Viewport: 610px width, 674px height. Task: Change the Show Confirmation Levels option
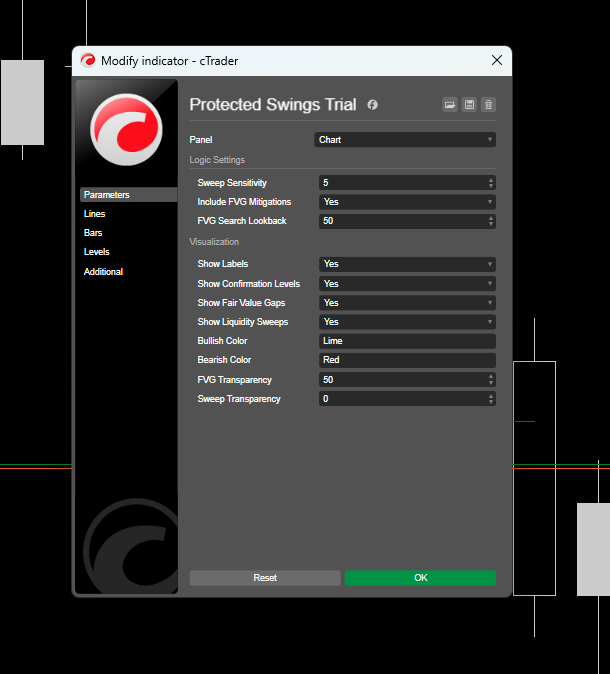[x=405, y=284]
